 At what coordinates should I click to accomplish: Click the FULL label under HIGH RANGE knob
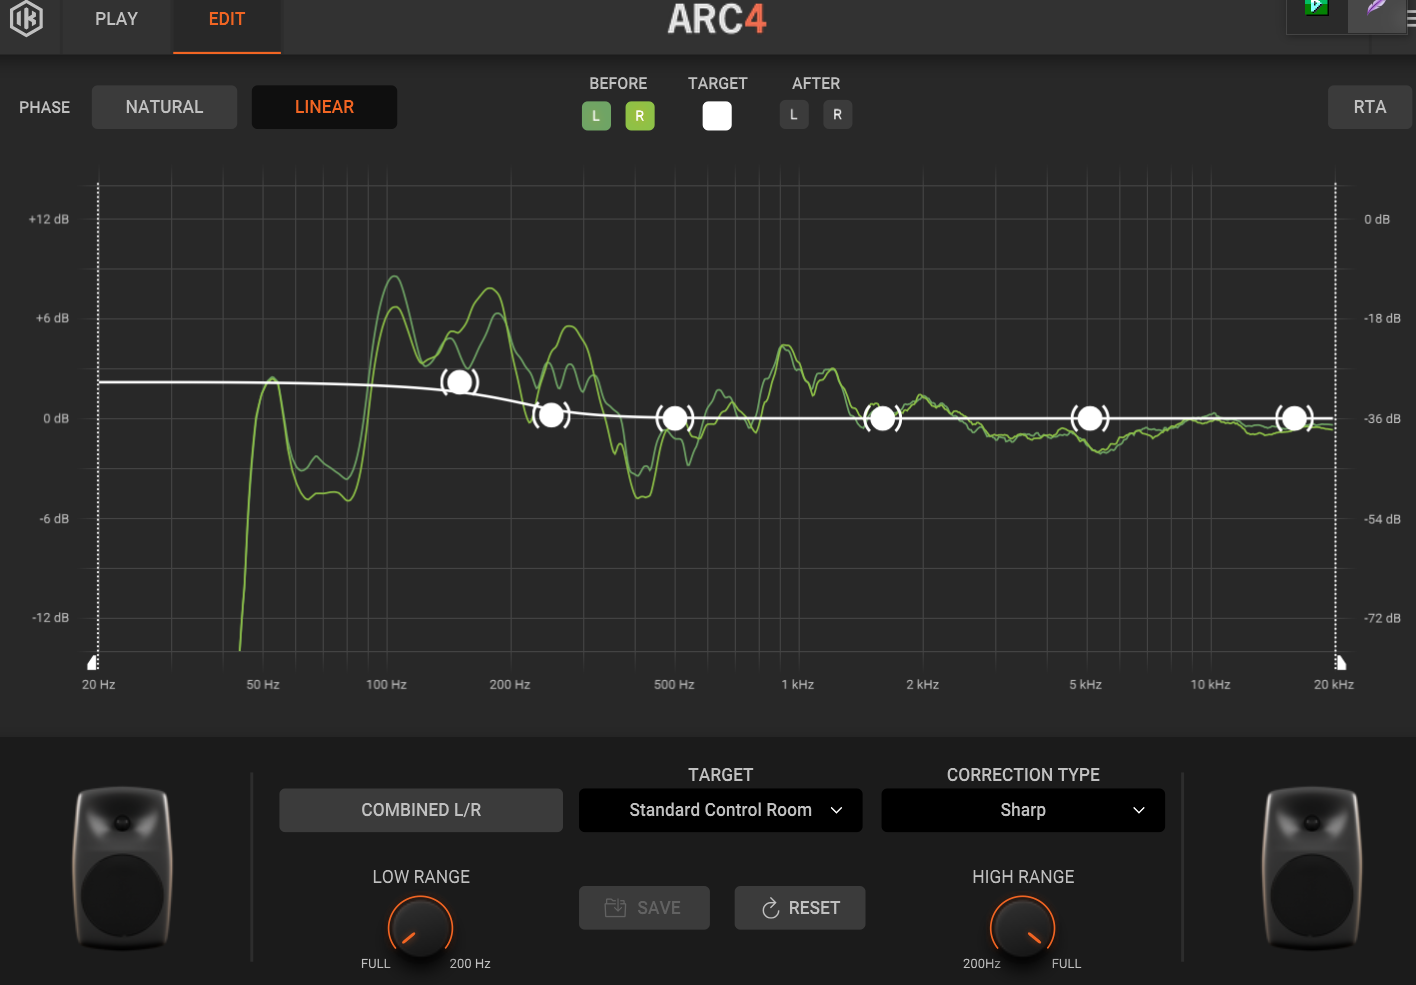click(x=1066, y=964)
